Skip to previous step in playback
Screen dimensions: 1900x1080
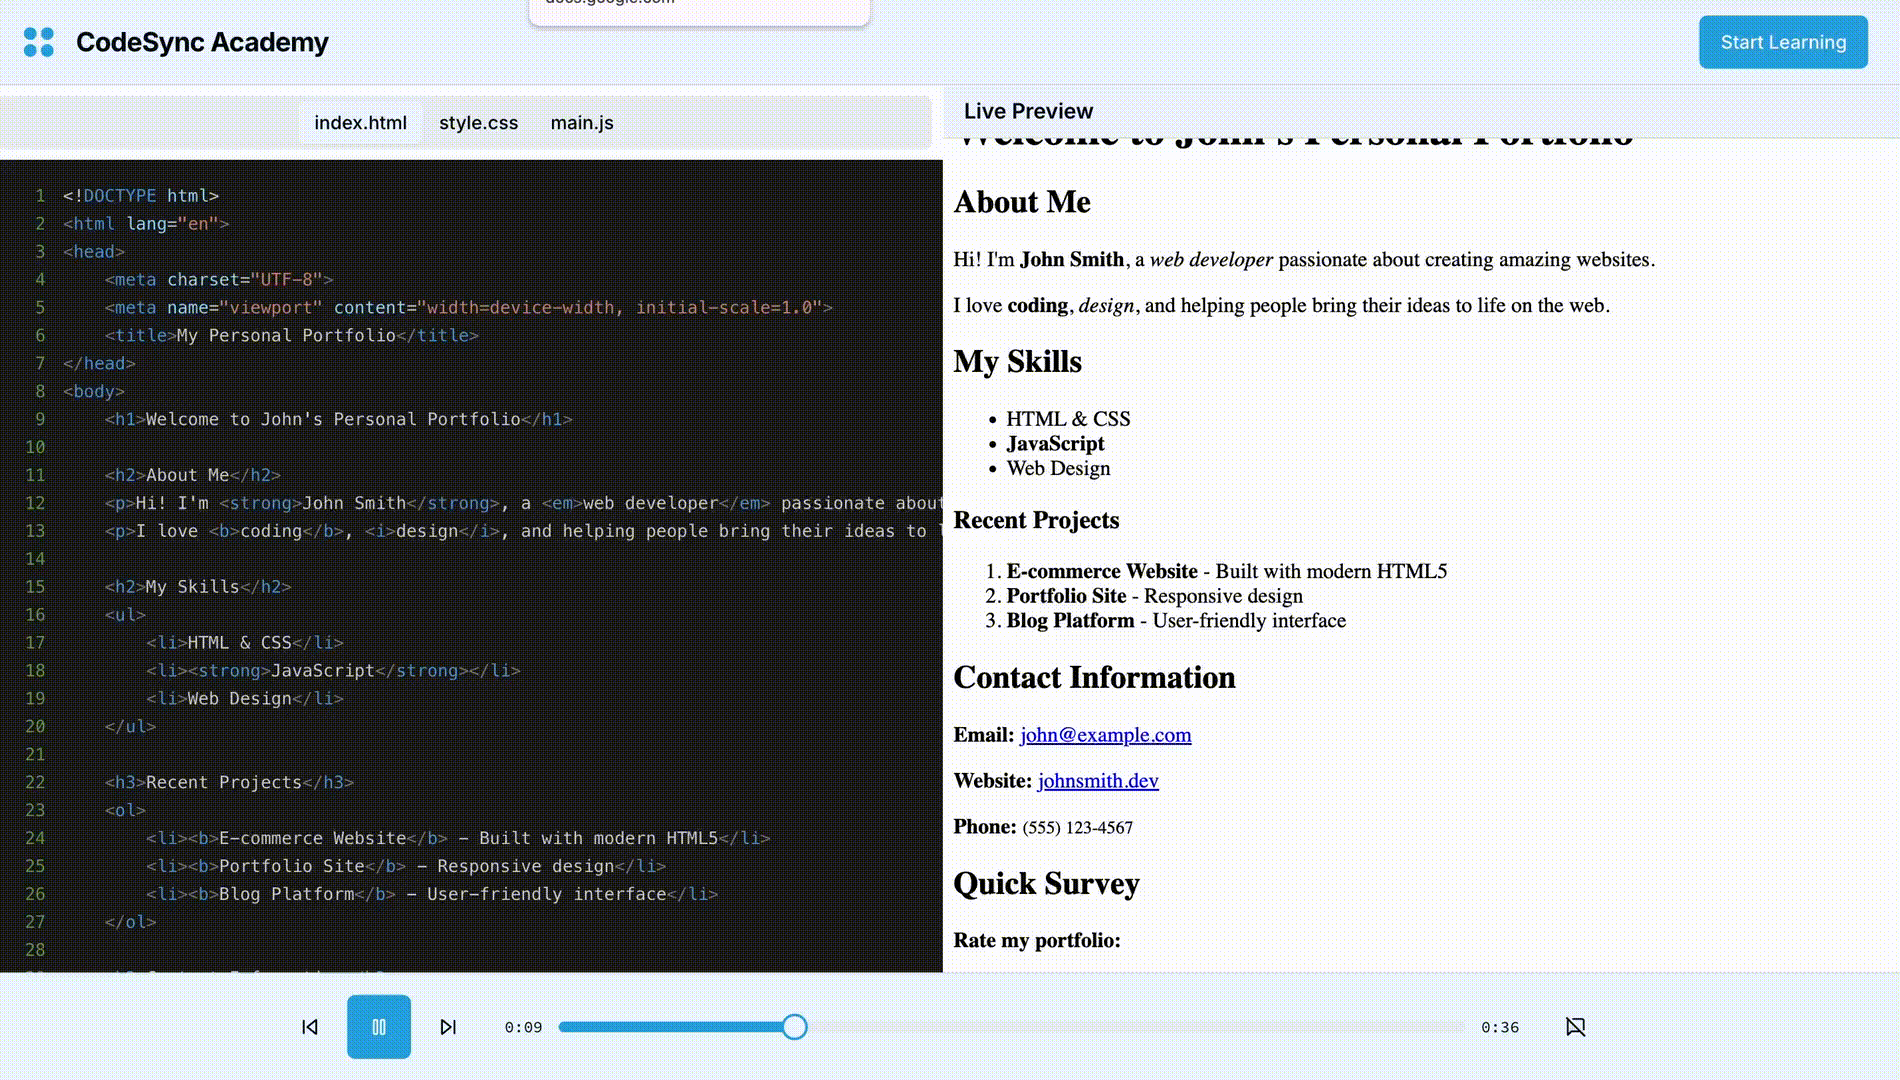[310, 1027]
